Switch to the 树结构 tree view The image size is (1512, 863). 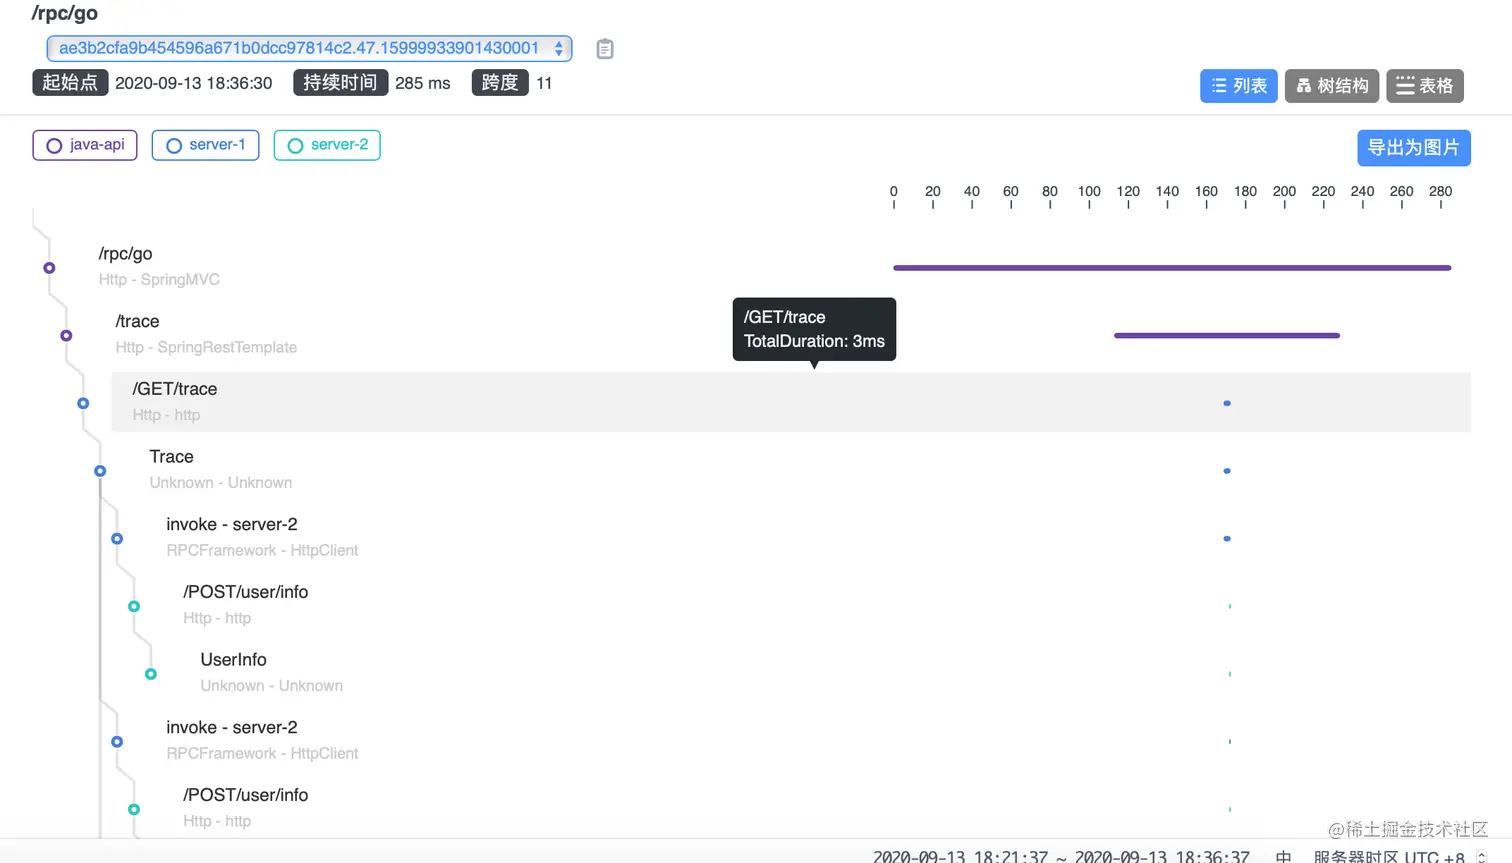coord(1332,86)
